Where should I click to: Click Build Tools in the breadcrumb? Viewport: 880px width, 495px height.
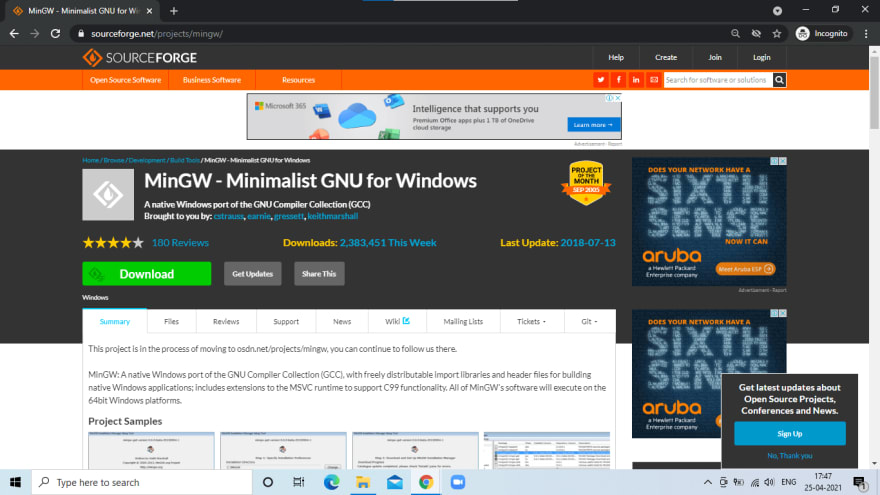pos(185,160)
